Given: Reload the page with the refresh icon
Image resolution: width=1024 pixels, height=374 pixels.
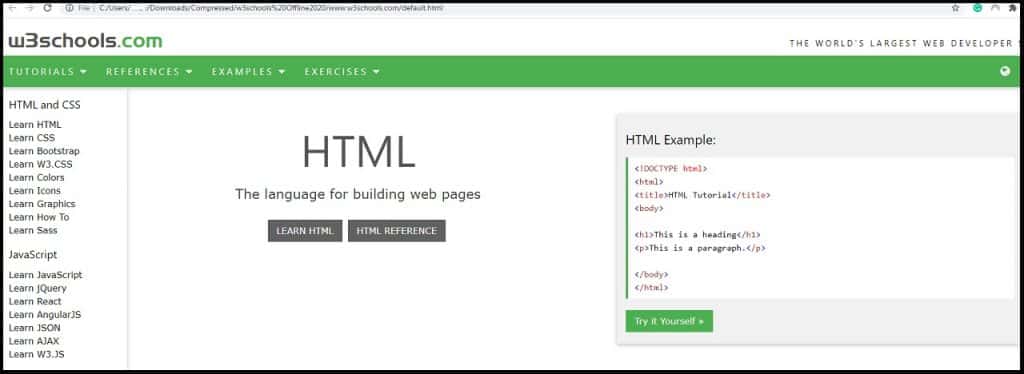Looking at the screenshot, I should click(47, 8).
